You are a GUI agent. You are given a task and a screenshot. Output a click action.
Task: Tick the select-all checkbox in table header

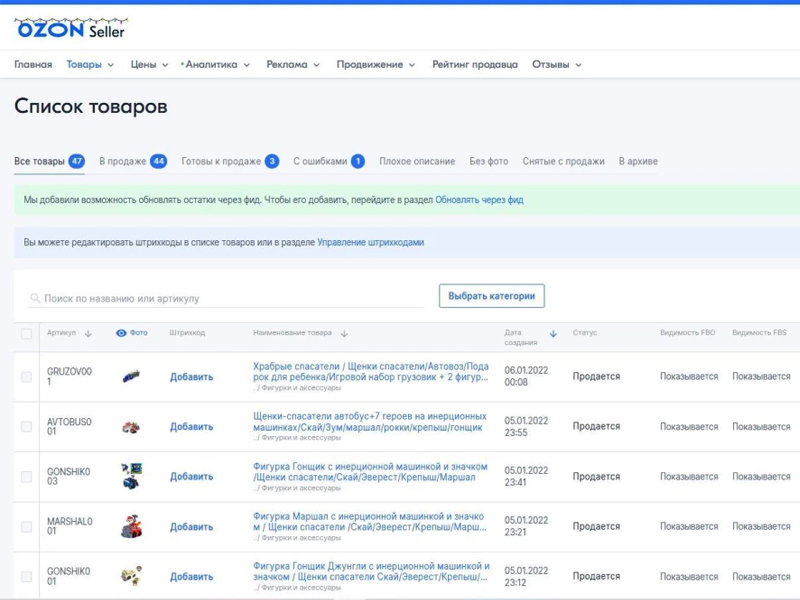27,334
